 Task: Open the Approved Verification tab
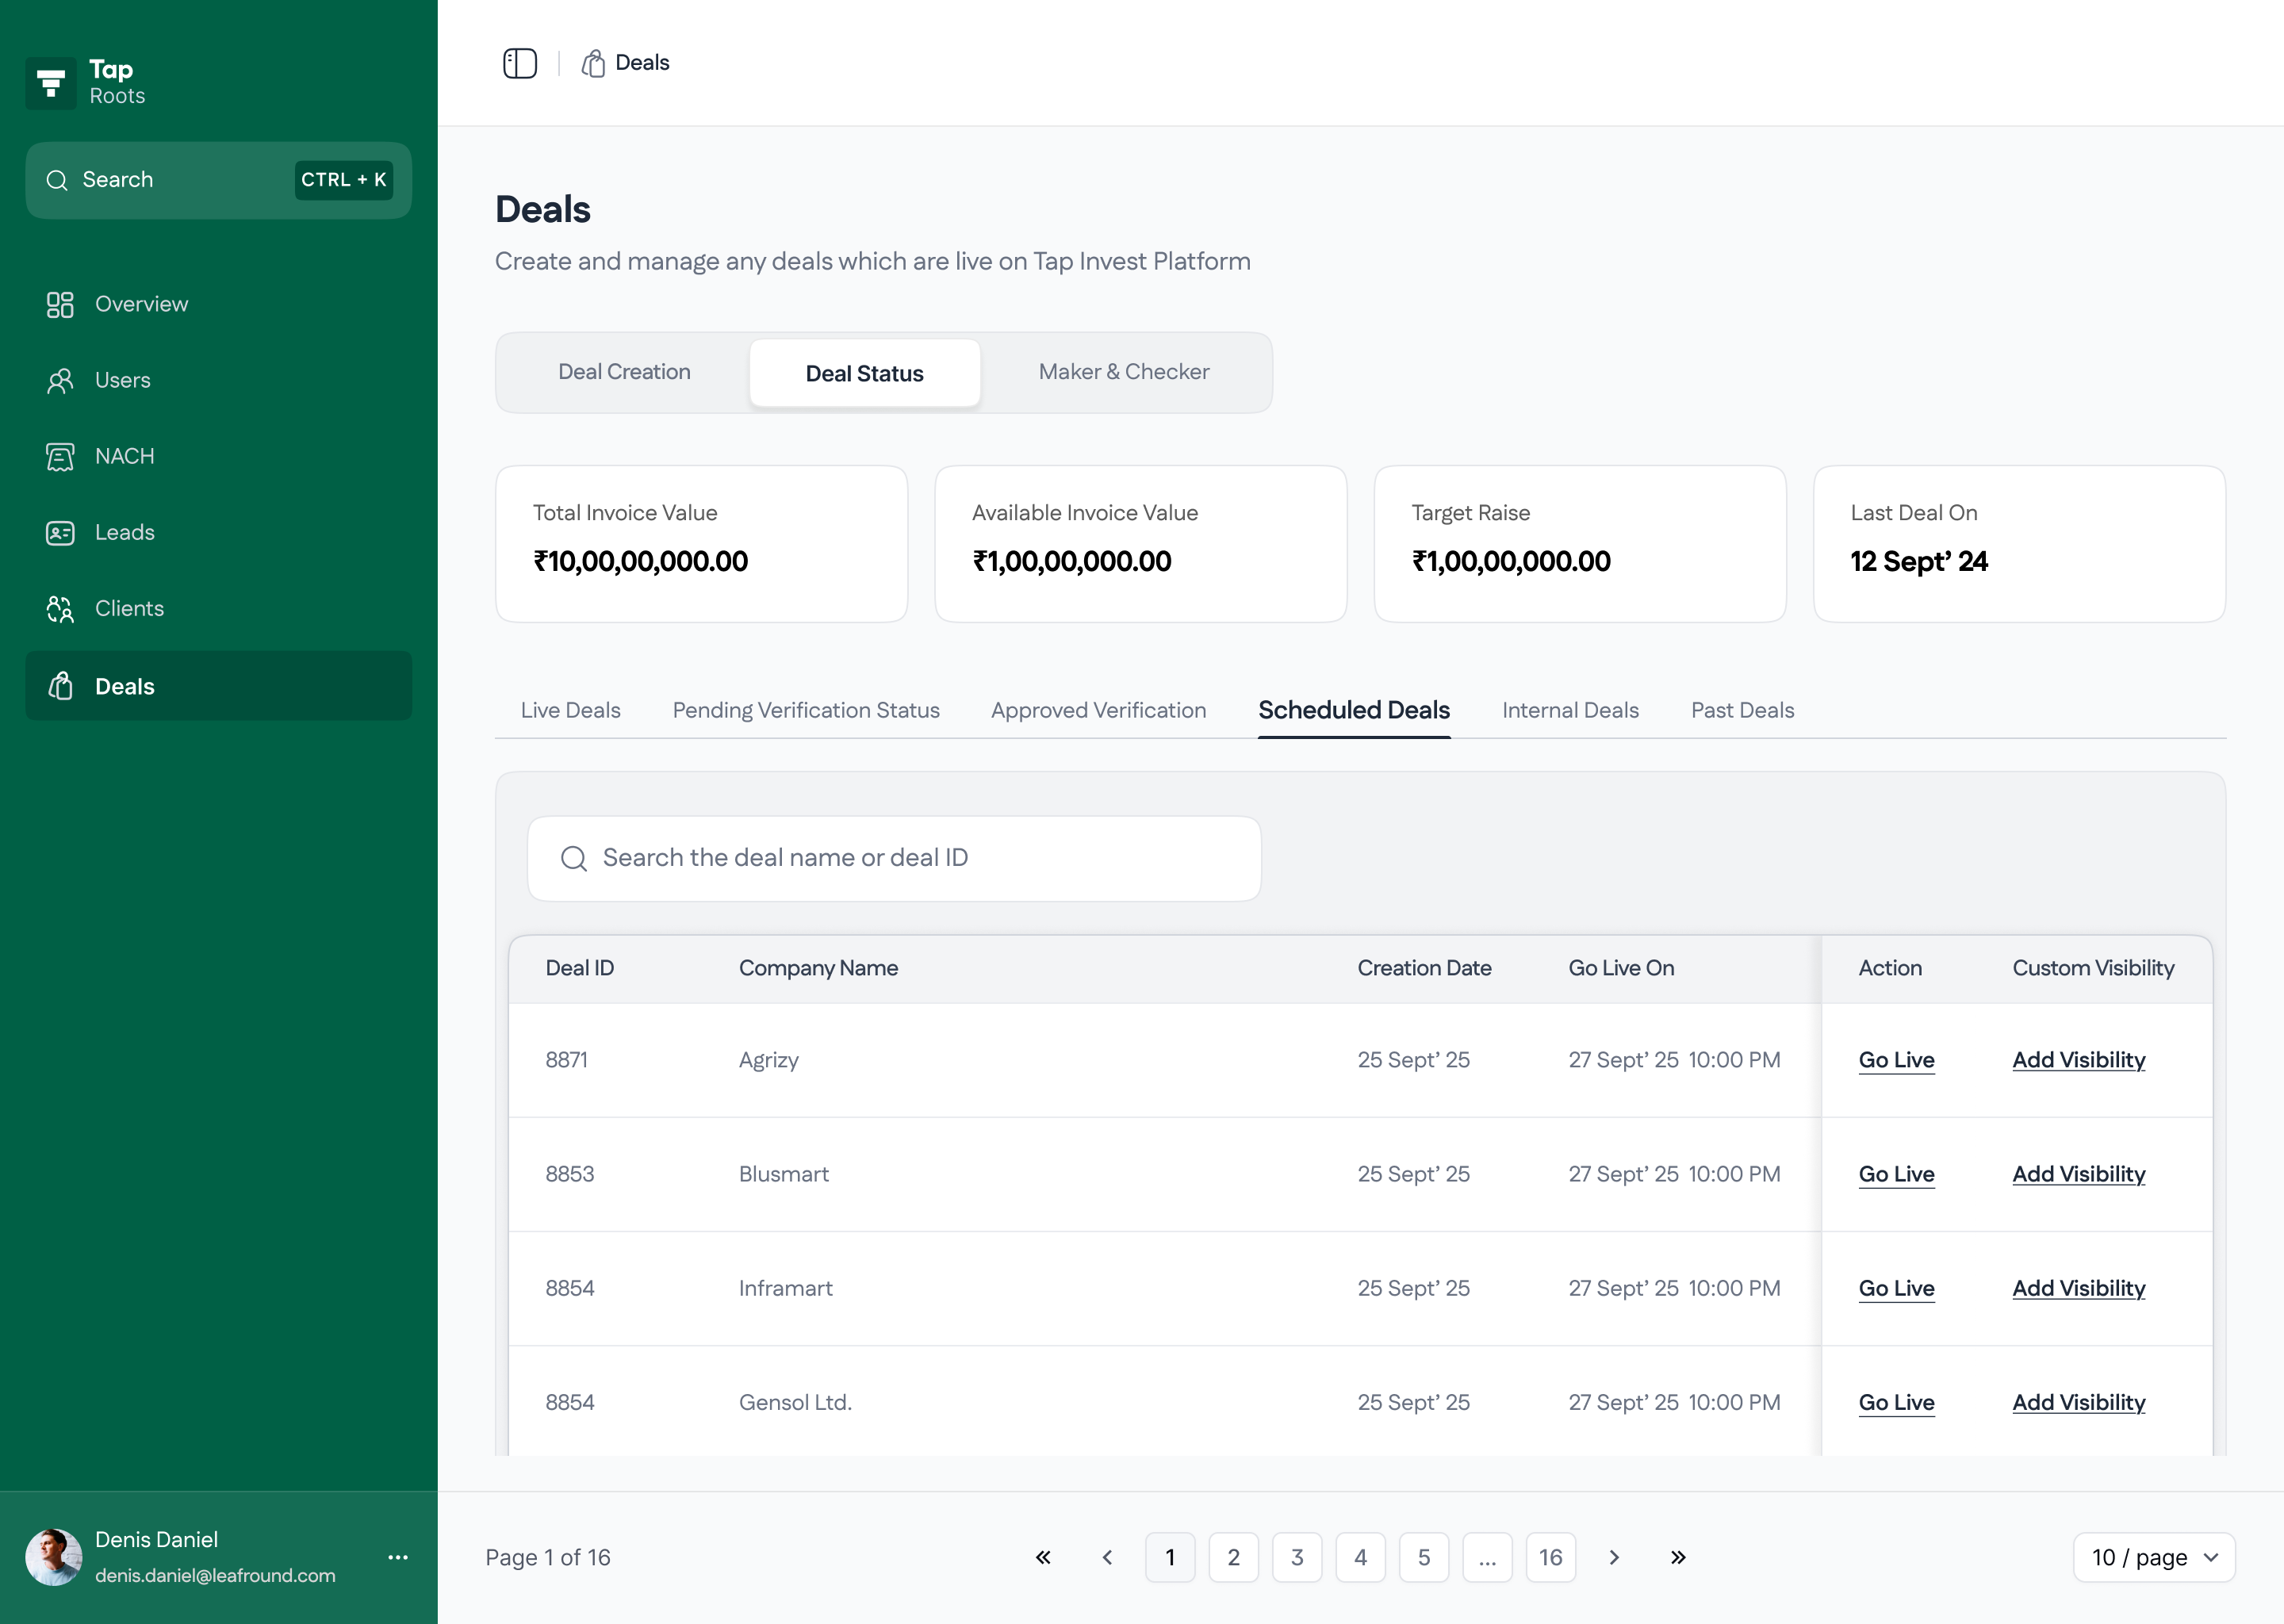1098,710
